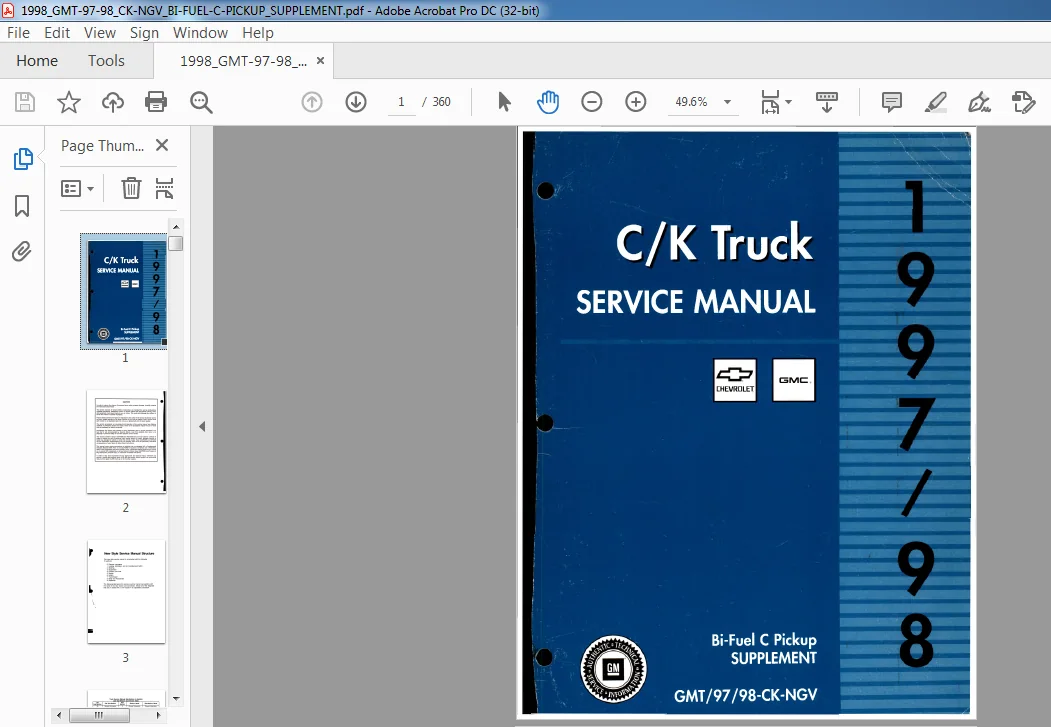Go to previous page arrow

312,102
